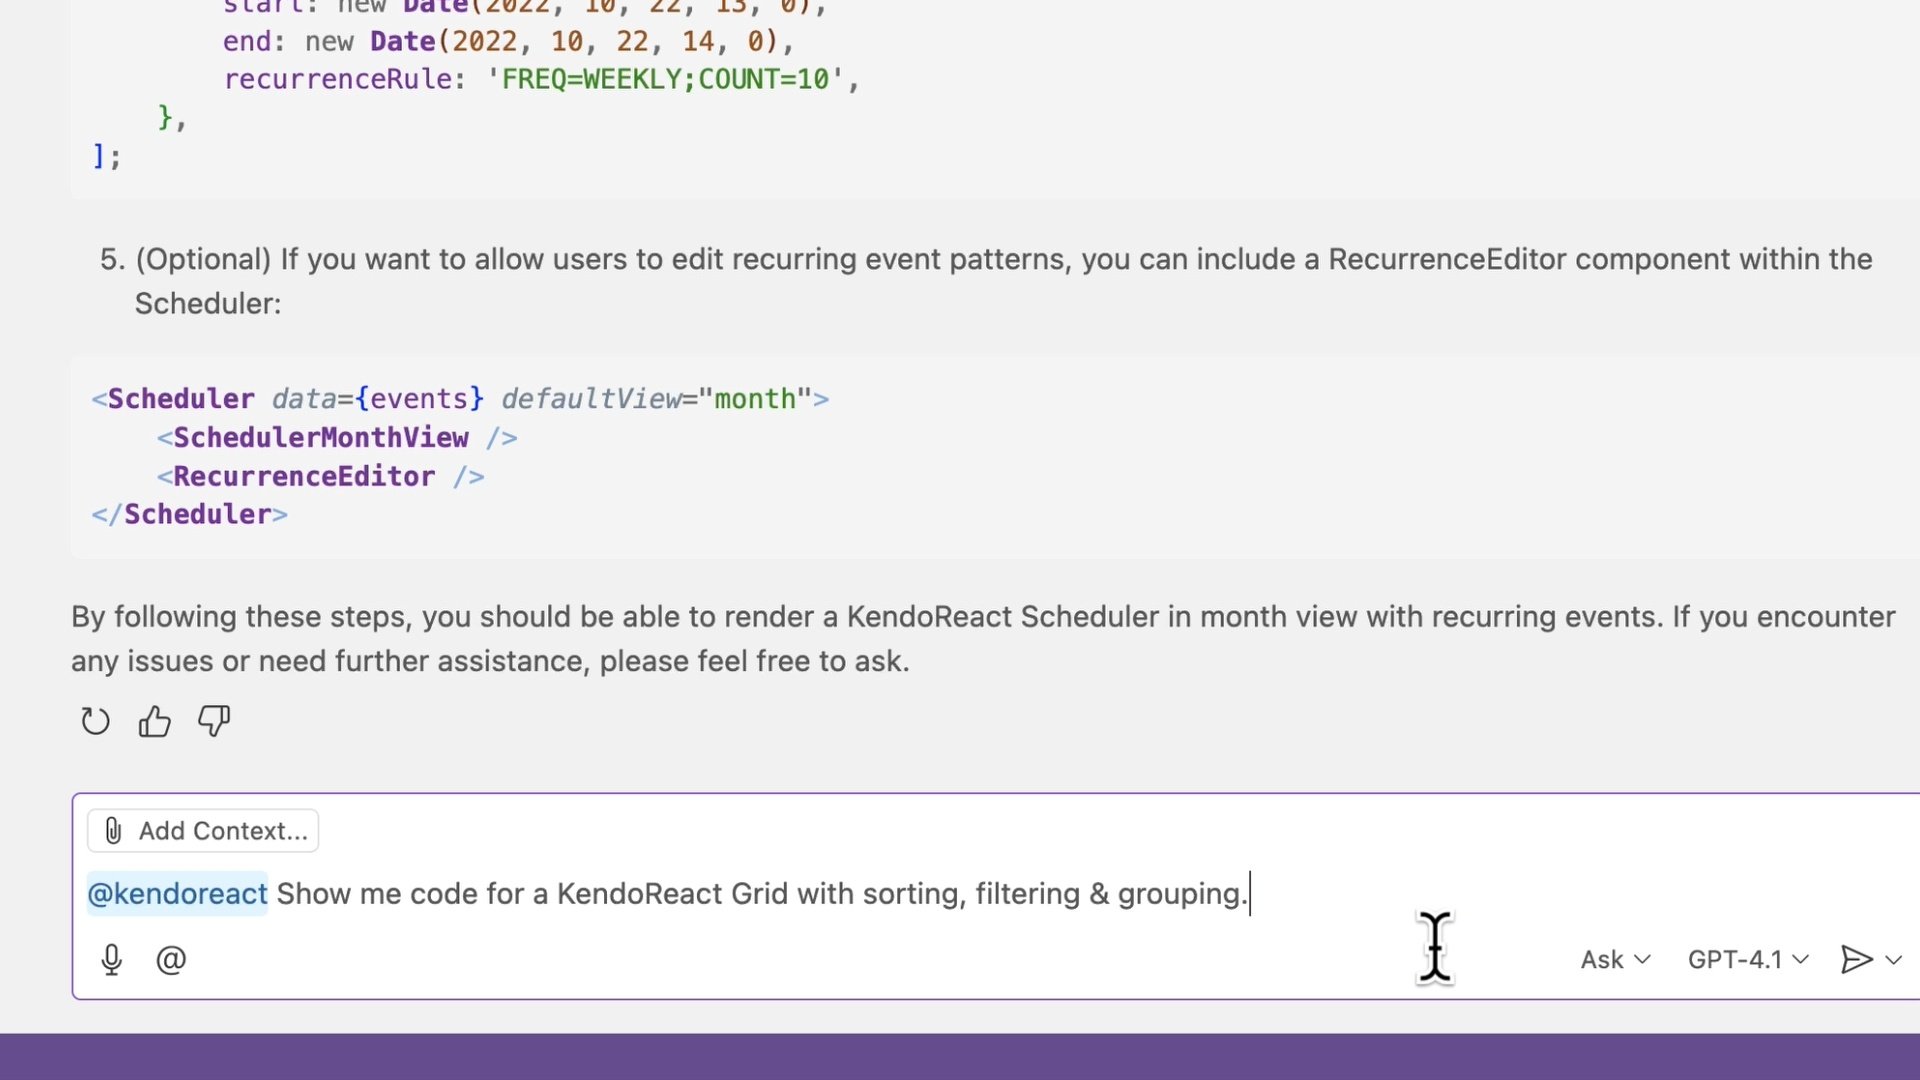Viewport: 1920px width, 1080px height.
Task: Click the step 5 Optional paragraph
Action: (x=985, y=281)
